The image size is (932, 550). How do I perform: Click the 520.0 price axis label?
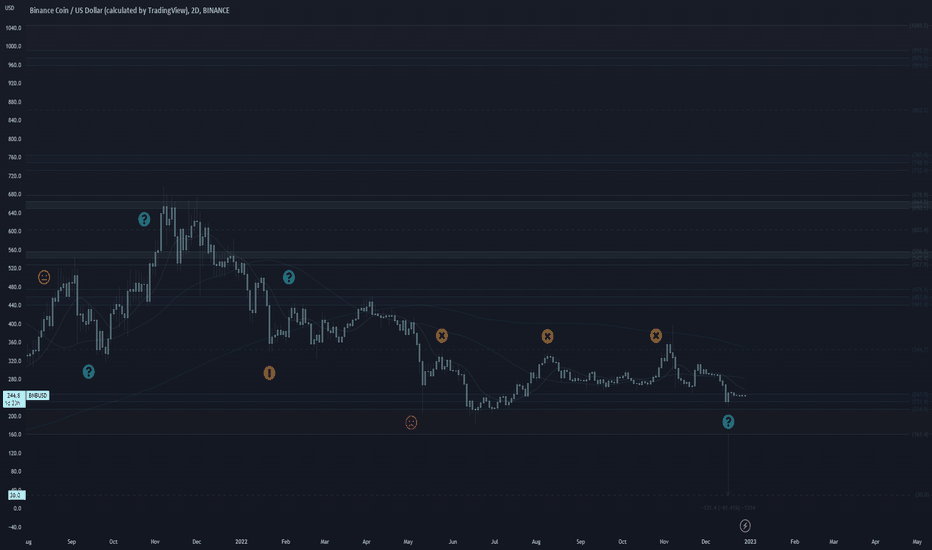(15, 268)
